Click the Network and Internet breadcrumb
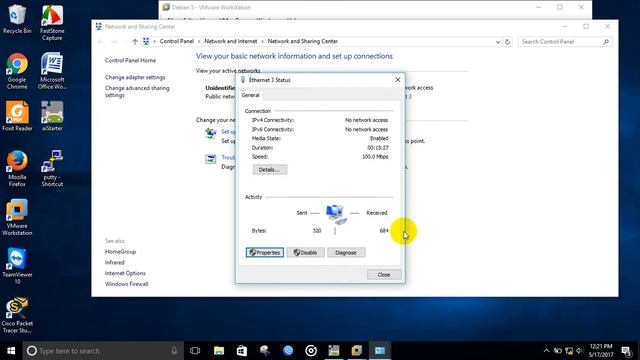Viewport: 640px width, 360px height. tap(231, 41)
